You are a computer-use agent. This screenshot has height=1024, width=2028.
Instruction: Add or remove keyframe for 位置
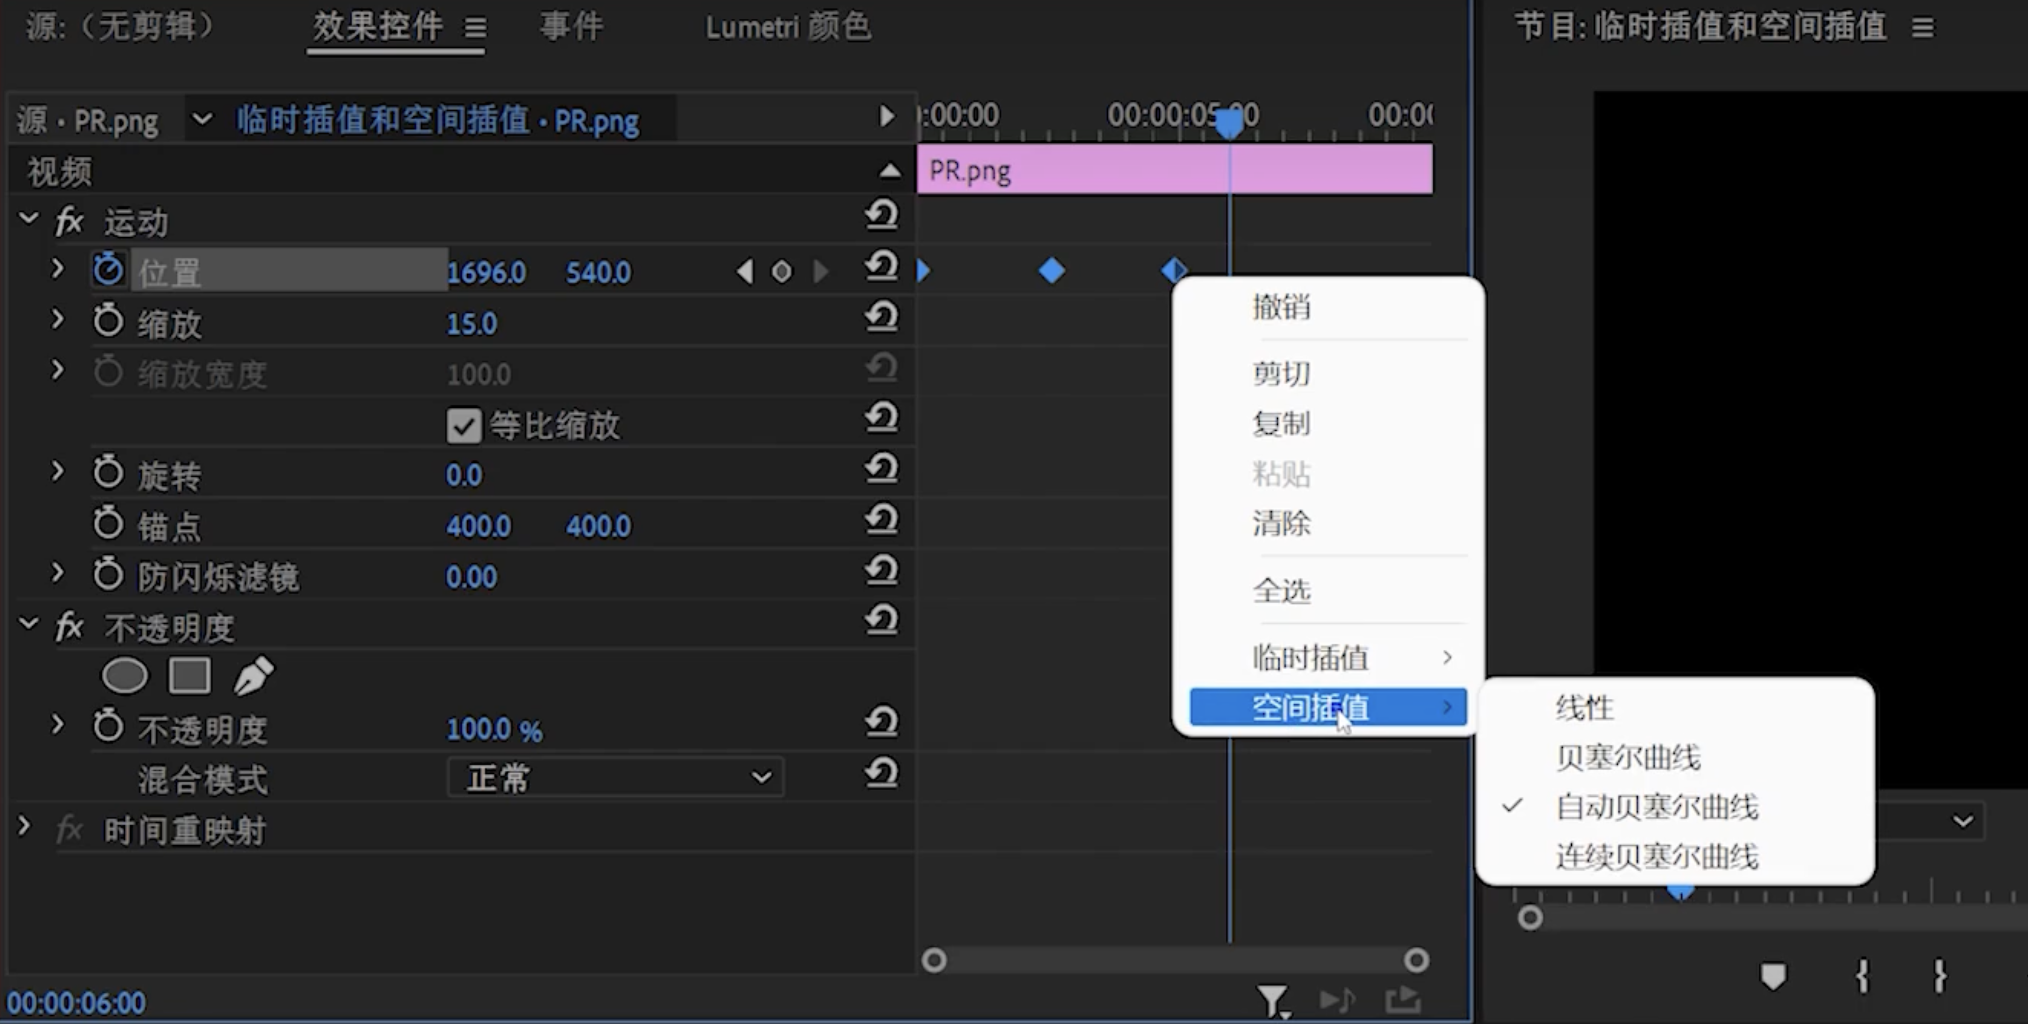(782, 272)
